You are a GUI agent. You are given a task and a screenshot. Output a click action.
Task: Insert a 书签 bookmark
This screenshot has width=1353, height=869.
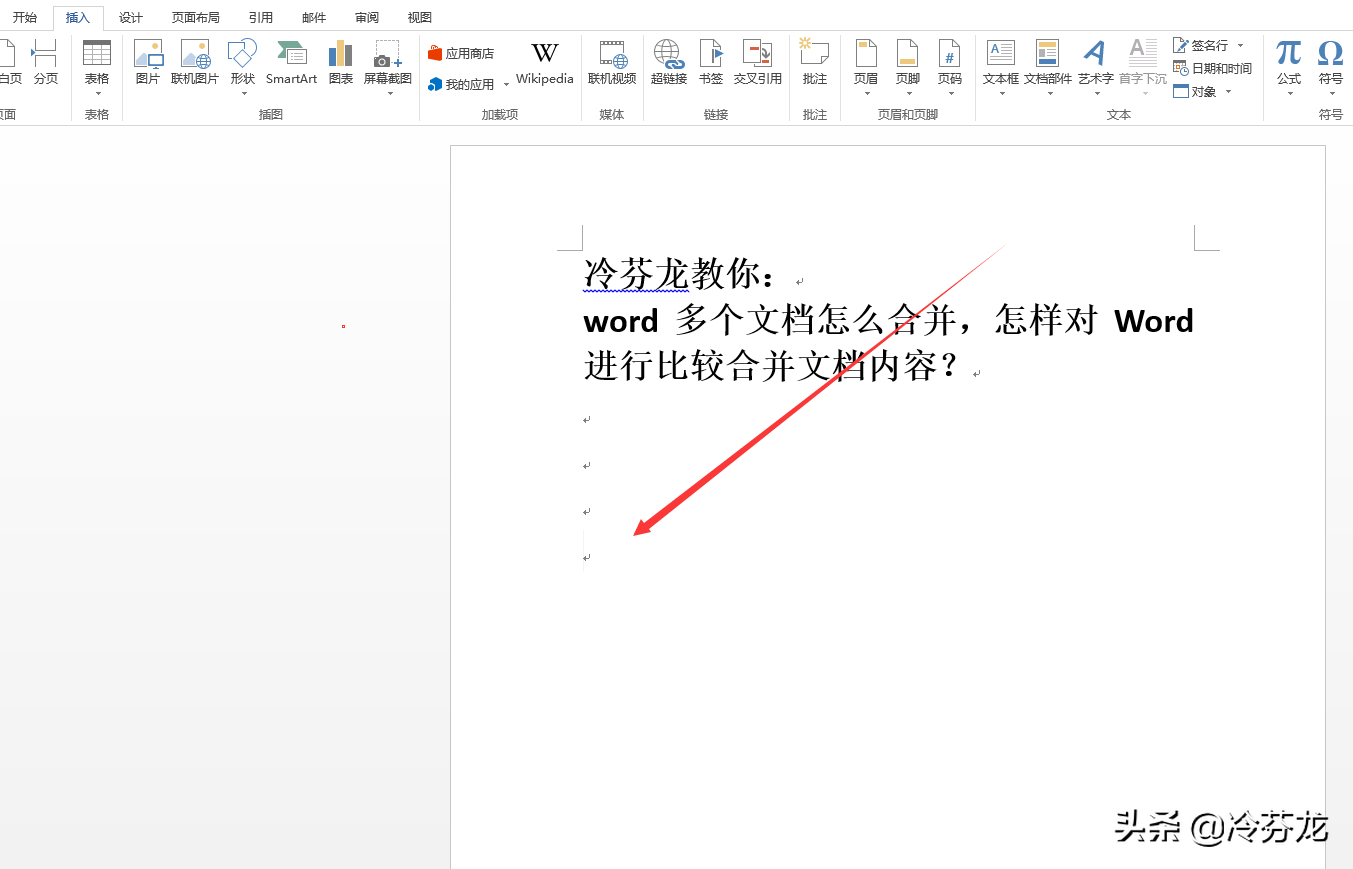711,63
